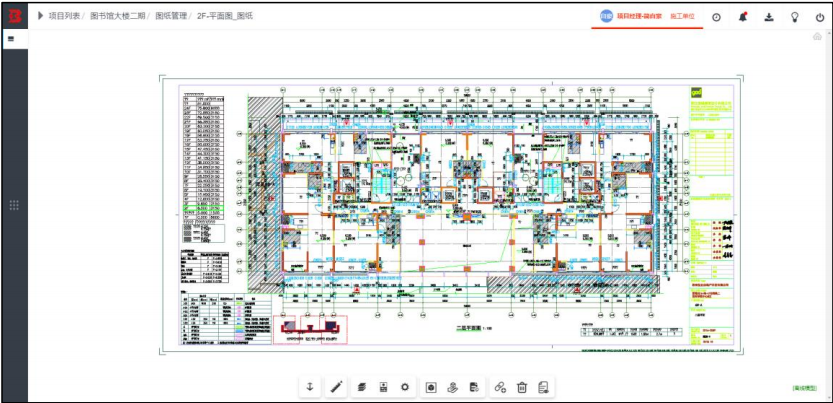Click the red app logo
The height and width of the screenshot is (403, 833).
14,16
